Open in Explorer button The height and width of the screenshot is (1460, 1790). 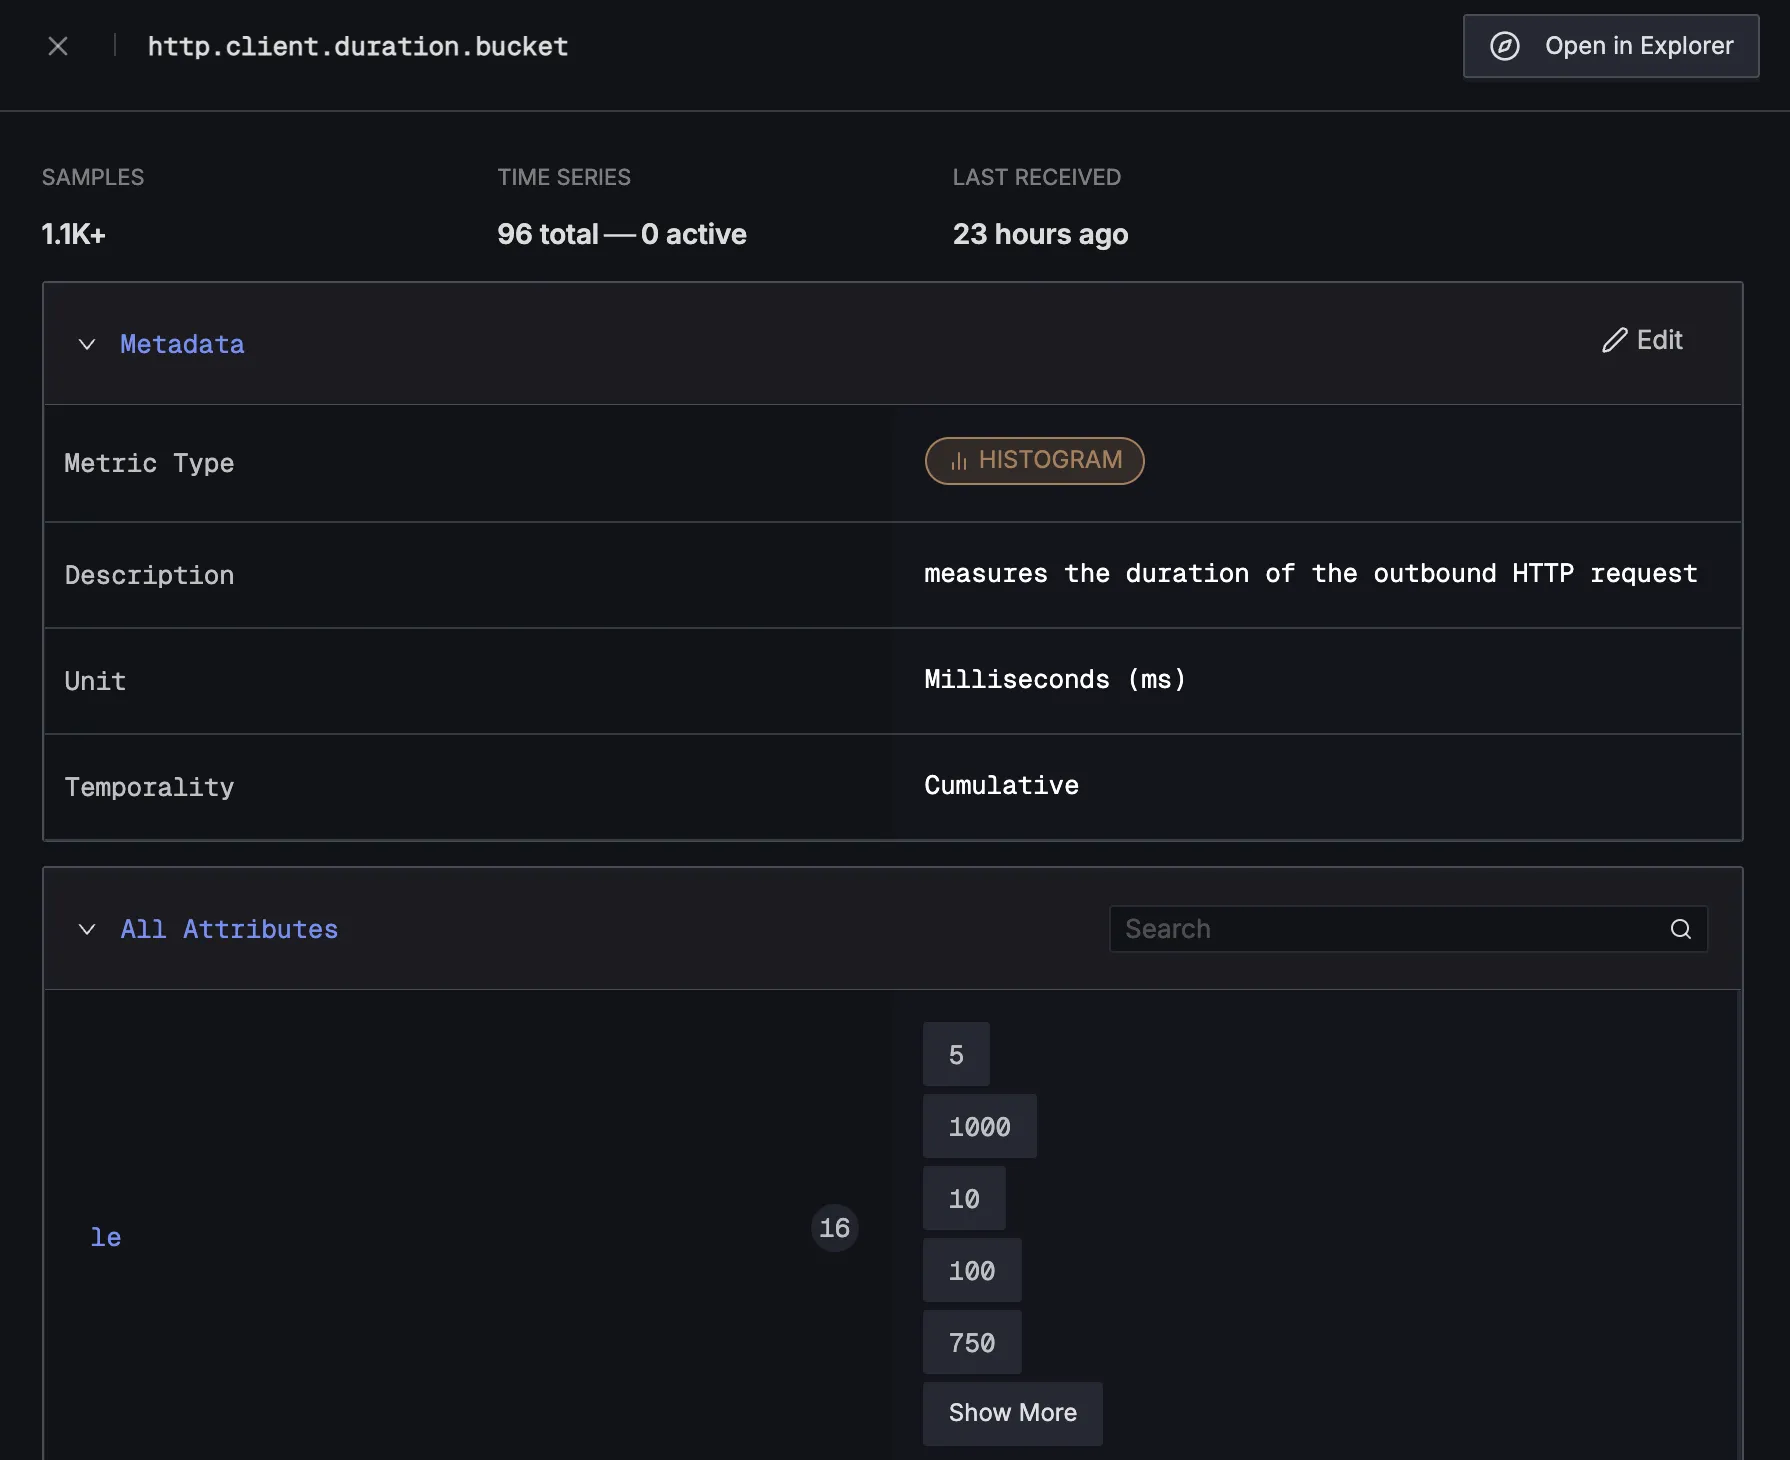pos(1610,46)
